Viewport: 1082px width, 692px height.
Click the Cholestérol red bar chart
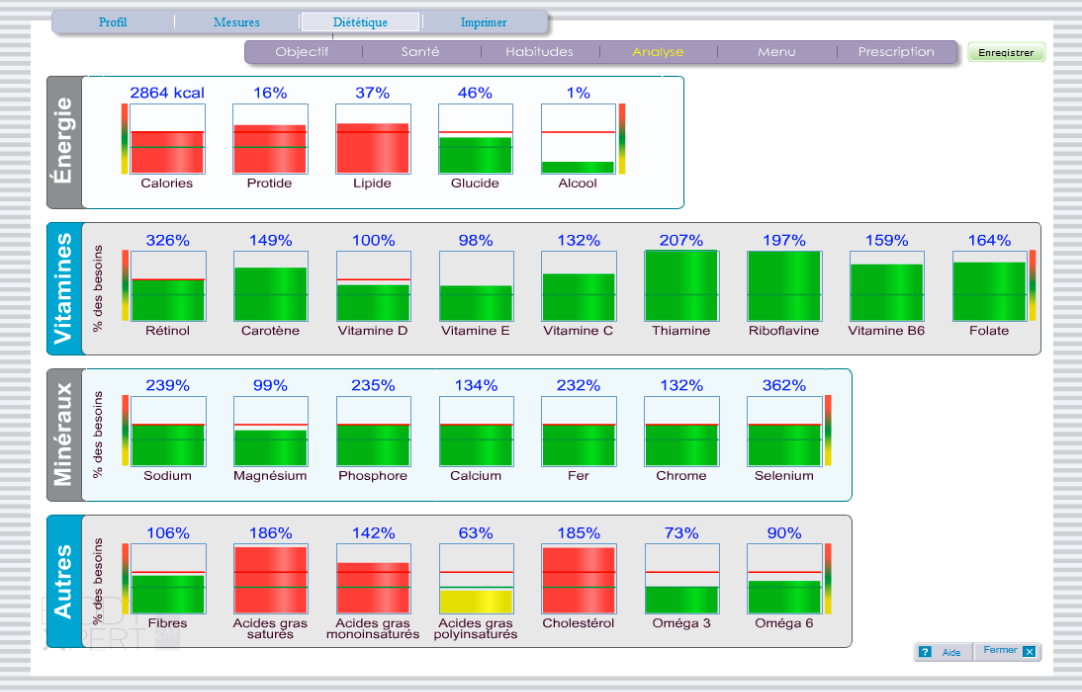coord(578,579)
